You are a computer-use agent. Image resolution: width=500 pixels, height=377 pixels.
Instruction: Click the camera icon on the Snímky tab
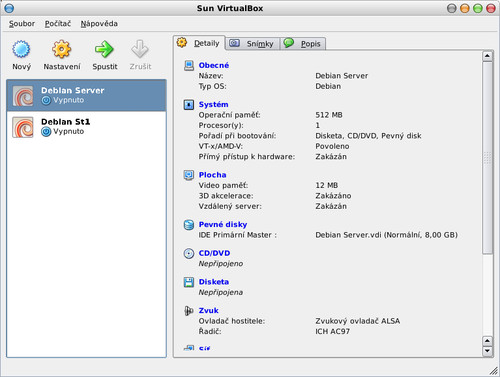tap(234, 43)
